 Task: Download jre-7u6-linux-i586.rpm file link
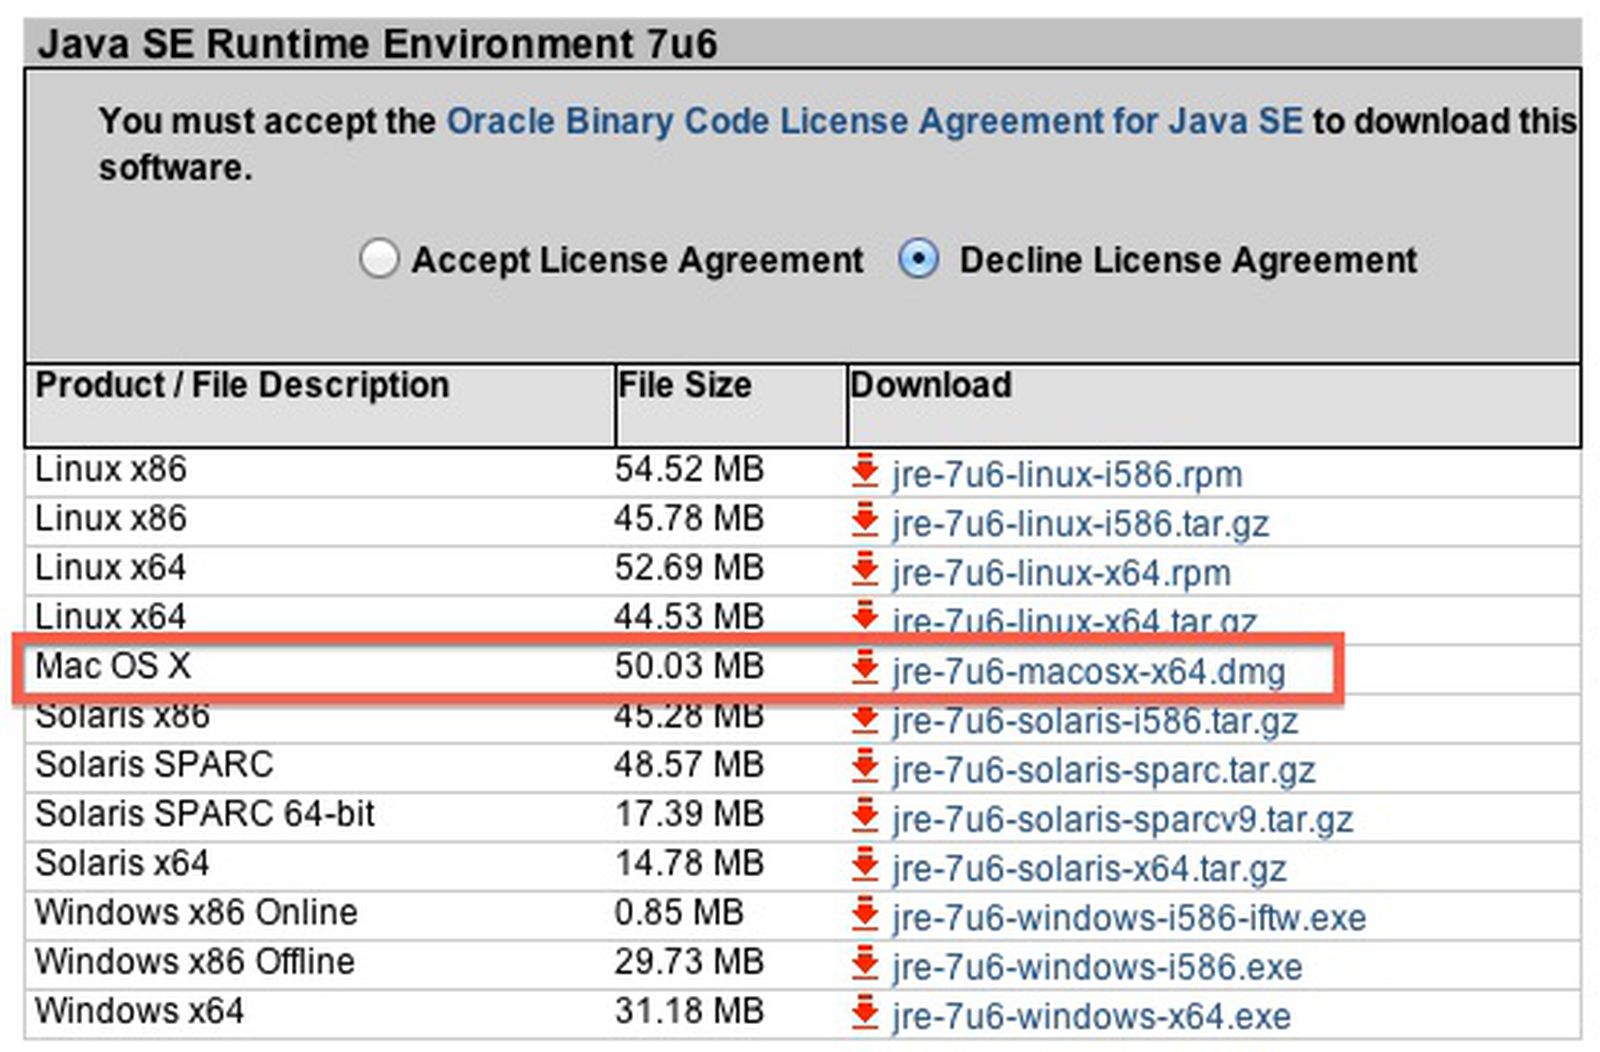coord(1067,474)
